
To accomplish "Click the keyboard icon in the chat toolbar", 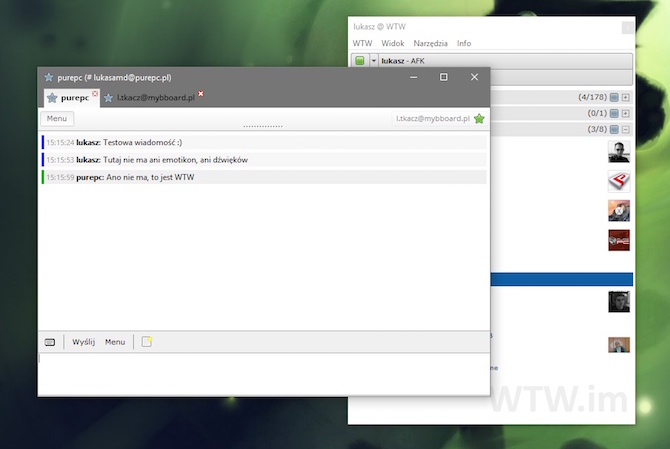I will [50, 342].
